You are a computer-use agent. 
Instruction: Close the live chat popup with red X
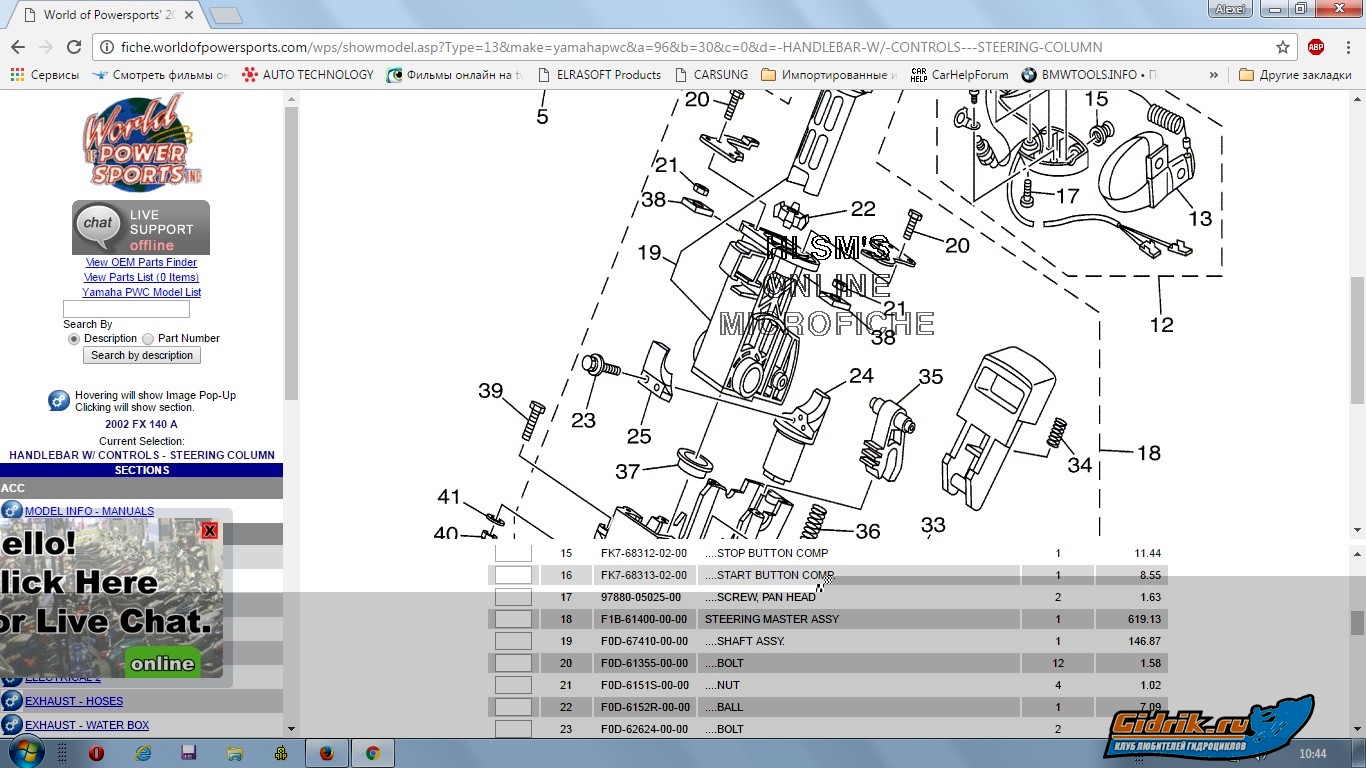209,530
